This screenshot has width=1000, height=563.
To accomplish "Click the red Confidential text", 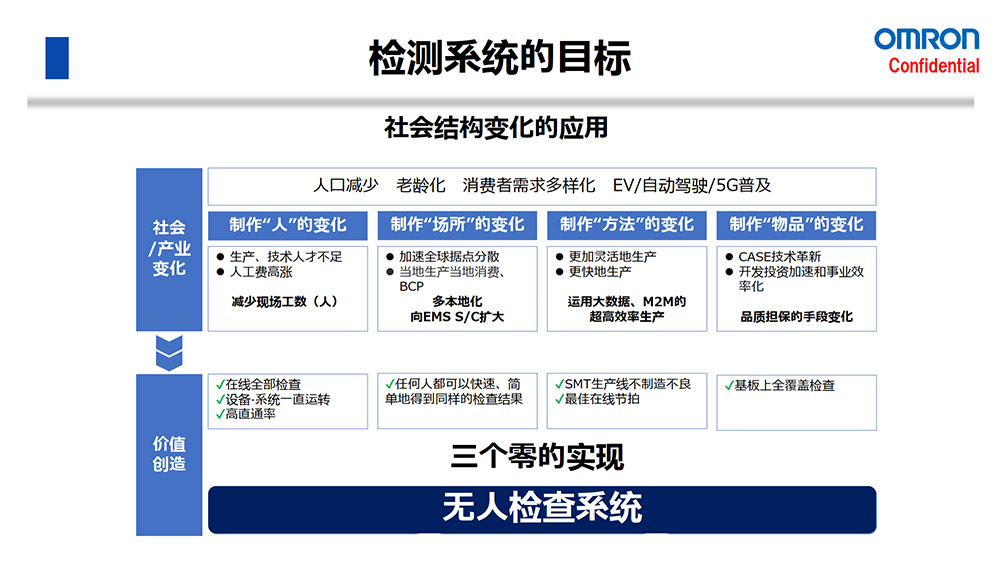I will point(934,67).
